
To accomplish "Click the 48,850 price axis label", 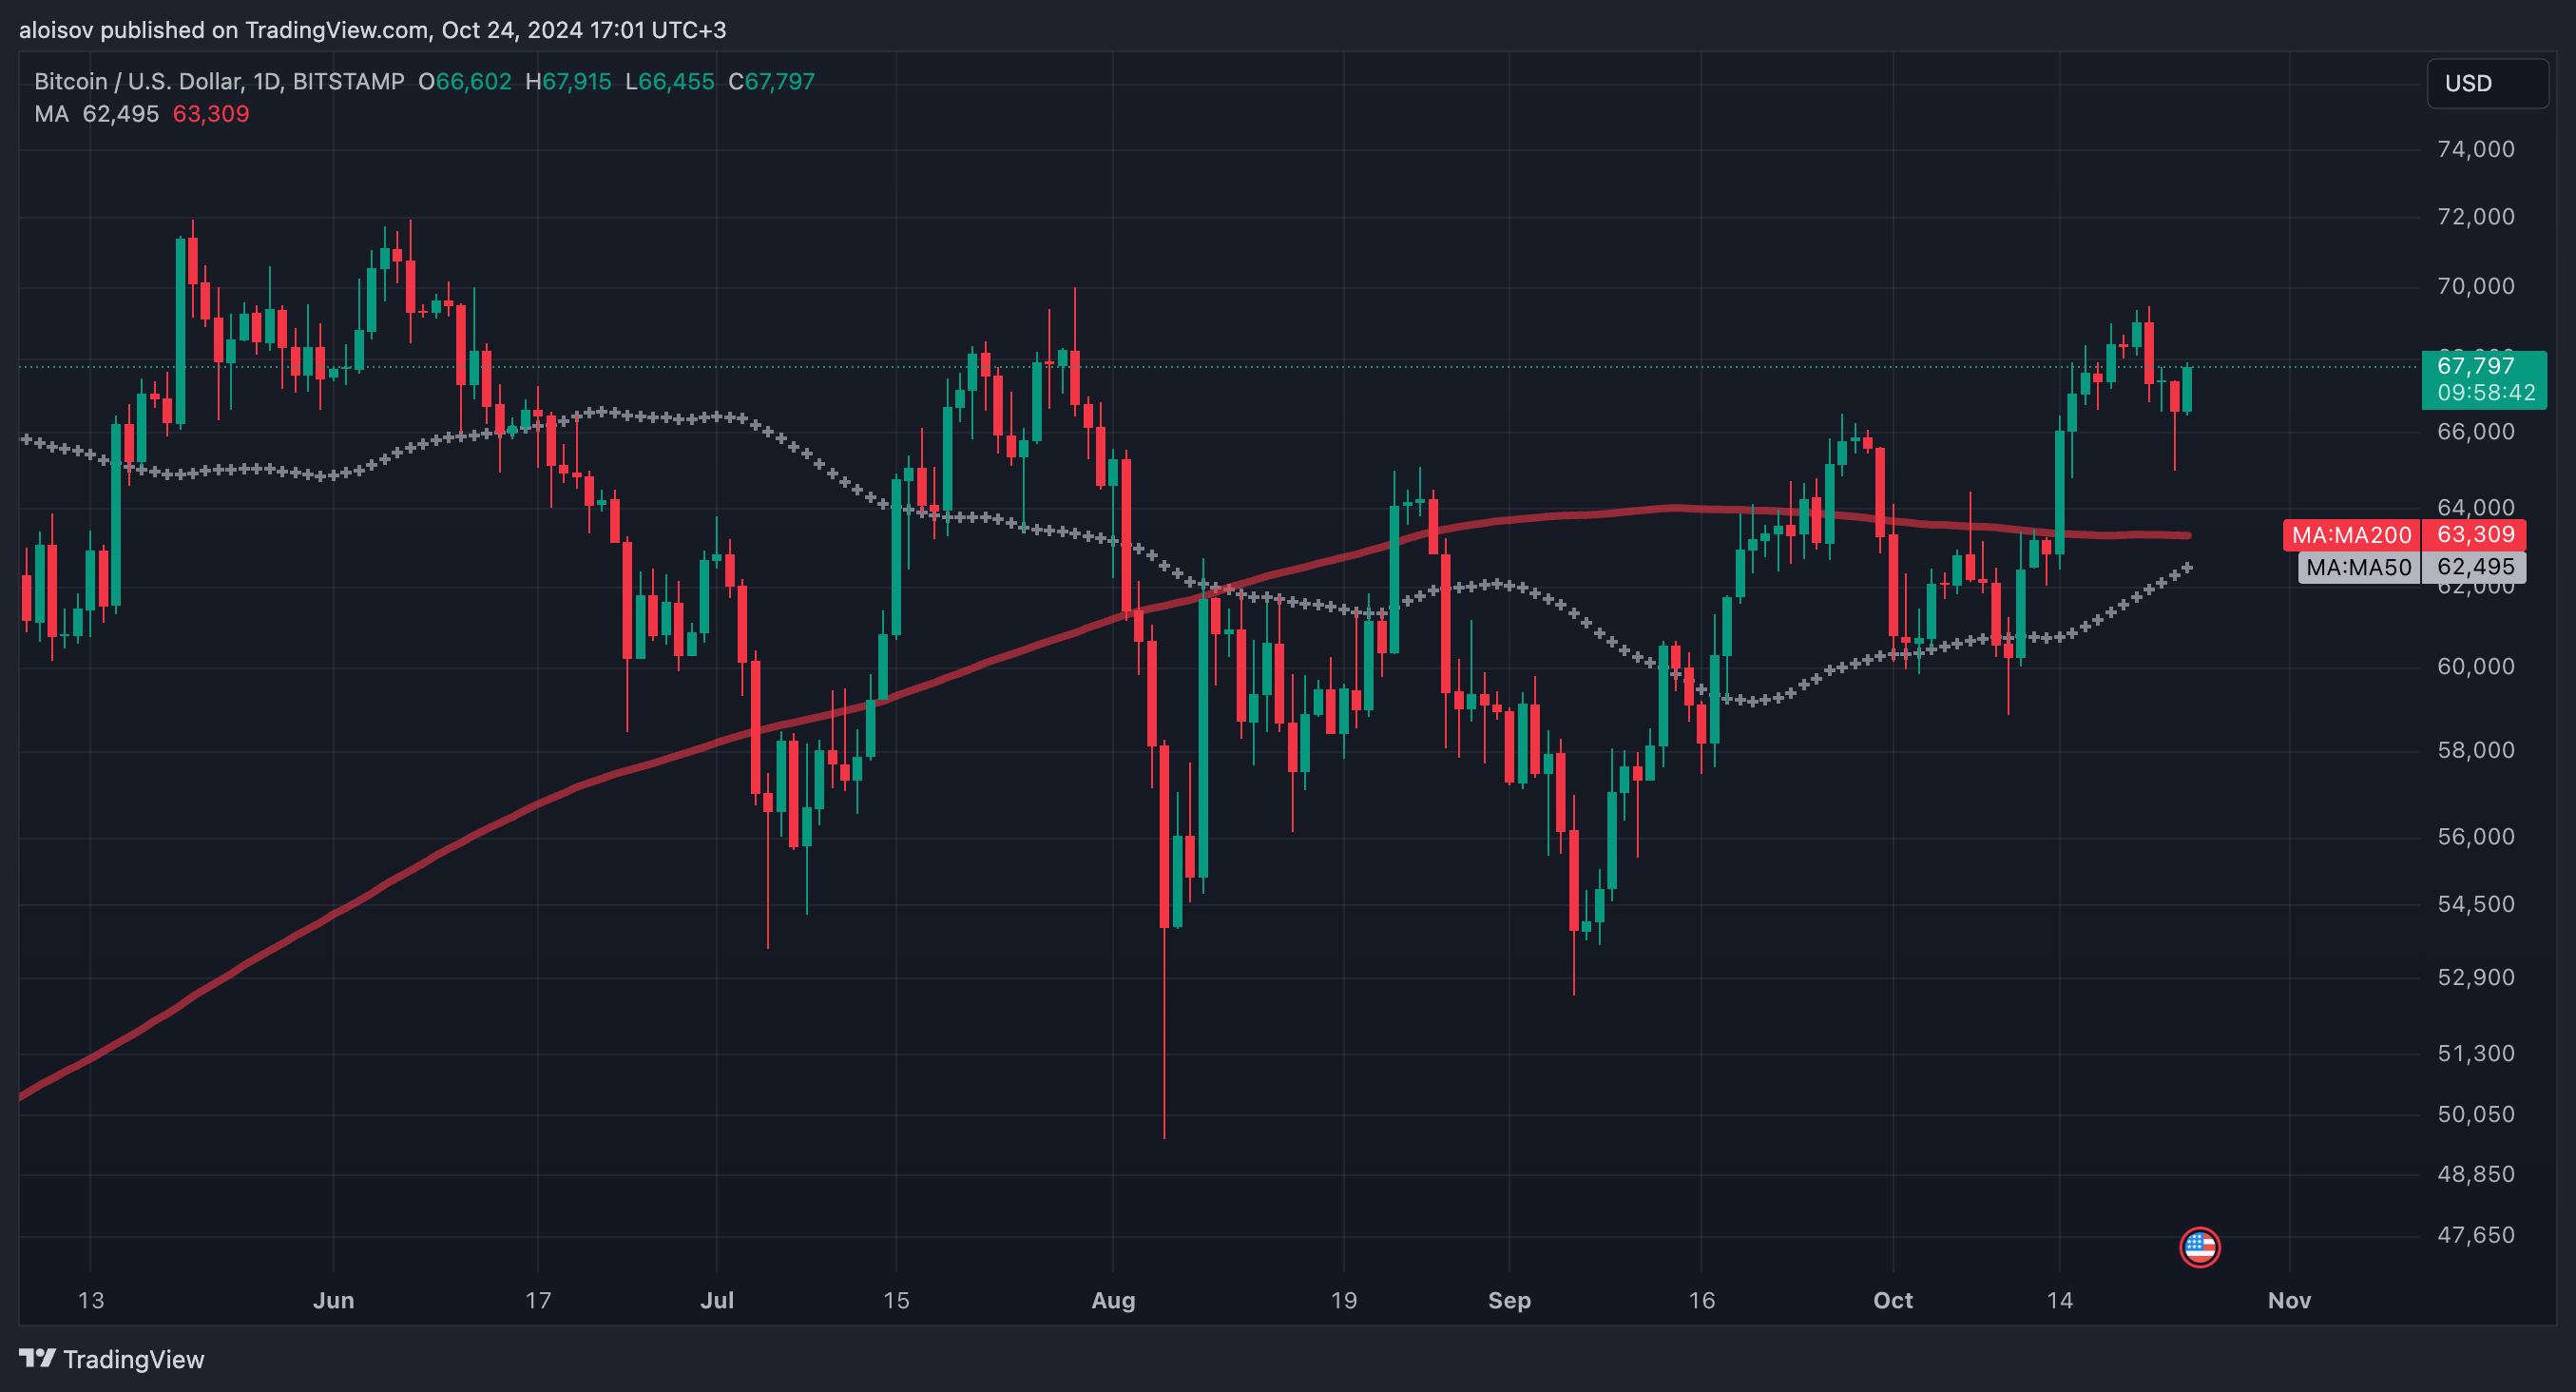I will click(2476, 1174).
